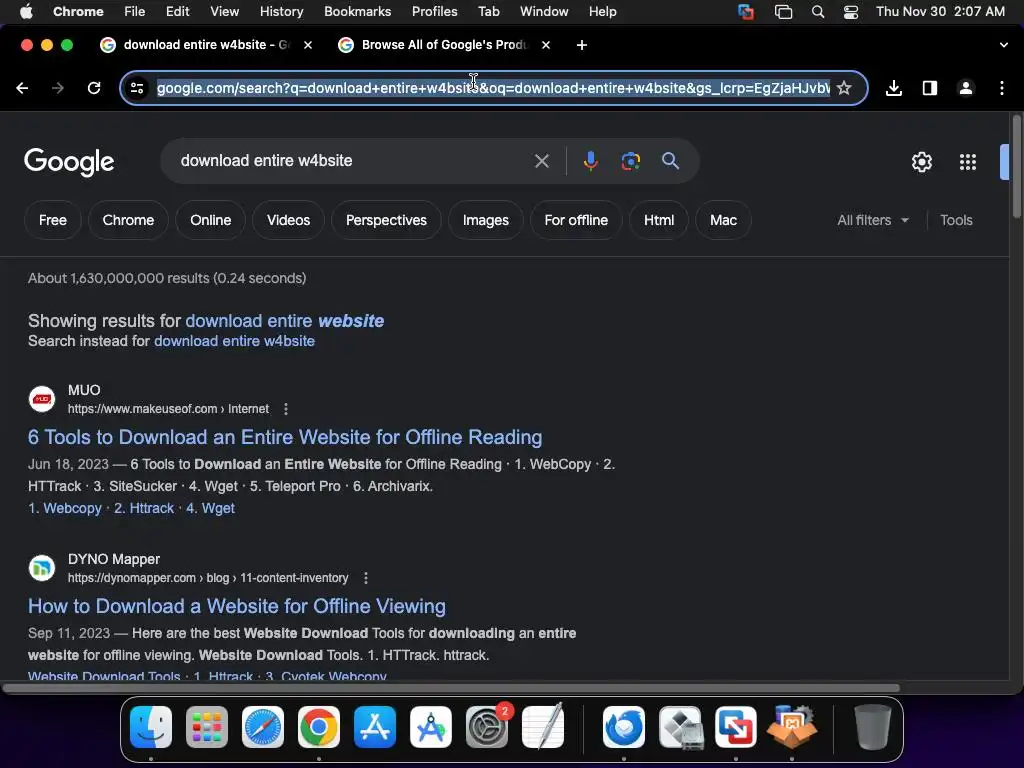Open TextEdit from the dock
Image resolution: width=1024 pixels, height=768 pixels.
click(543, 727)
